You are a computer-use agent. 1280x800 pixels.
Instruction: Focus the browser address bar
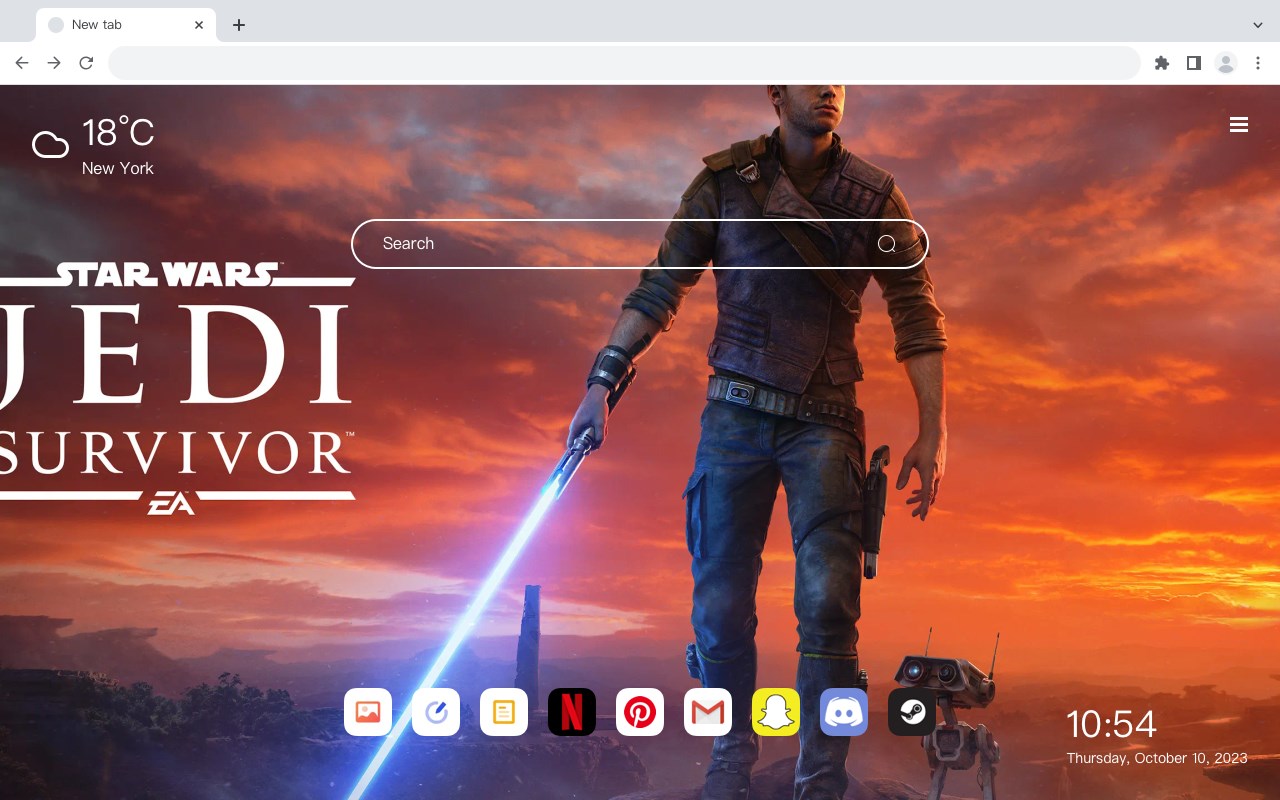tap(624, 63)
